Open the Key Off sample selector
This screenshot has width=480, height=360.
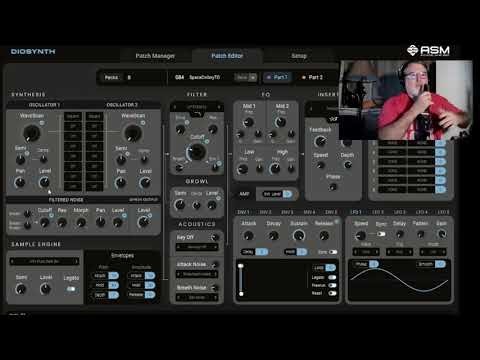pos(197,247)
